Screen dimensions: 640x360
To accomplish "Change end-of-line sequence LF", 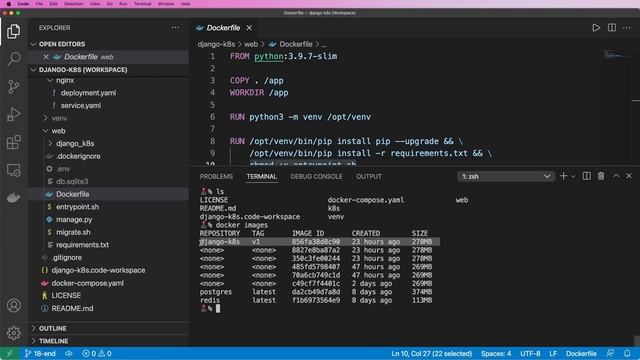I will 553,353.
